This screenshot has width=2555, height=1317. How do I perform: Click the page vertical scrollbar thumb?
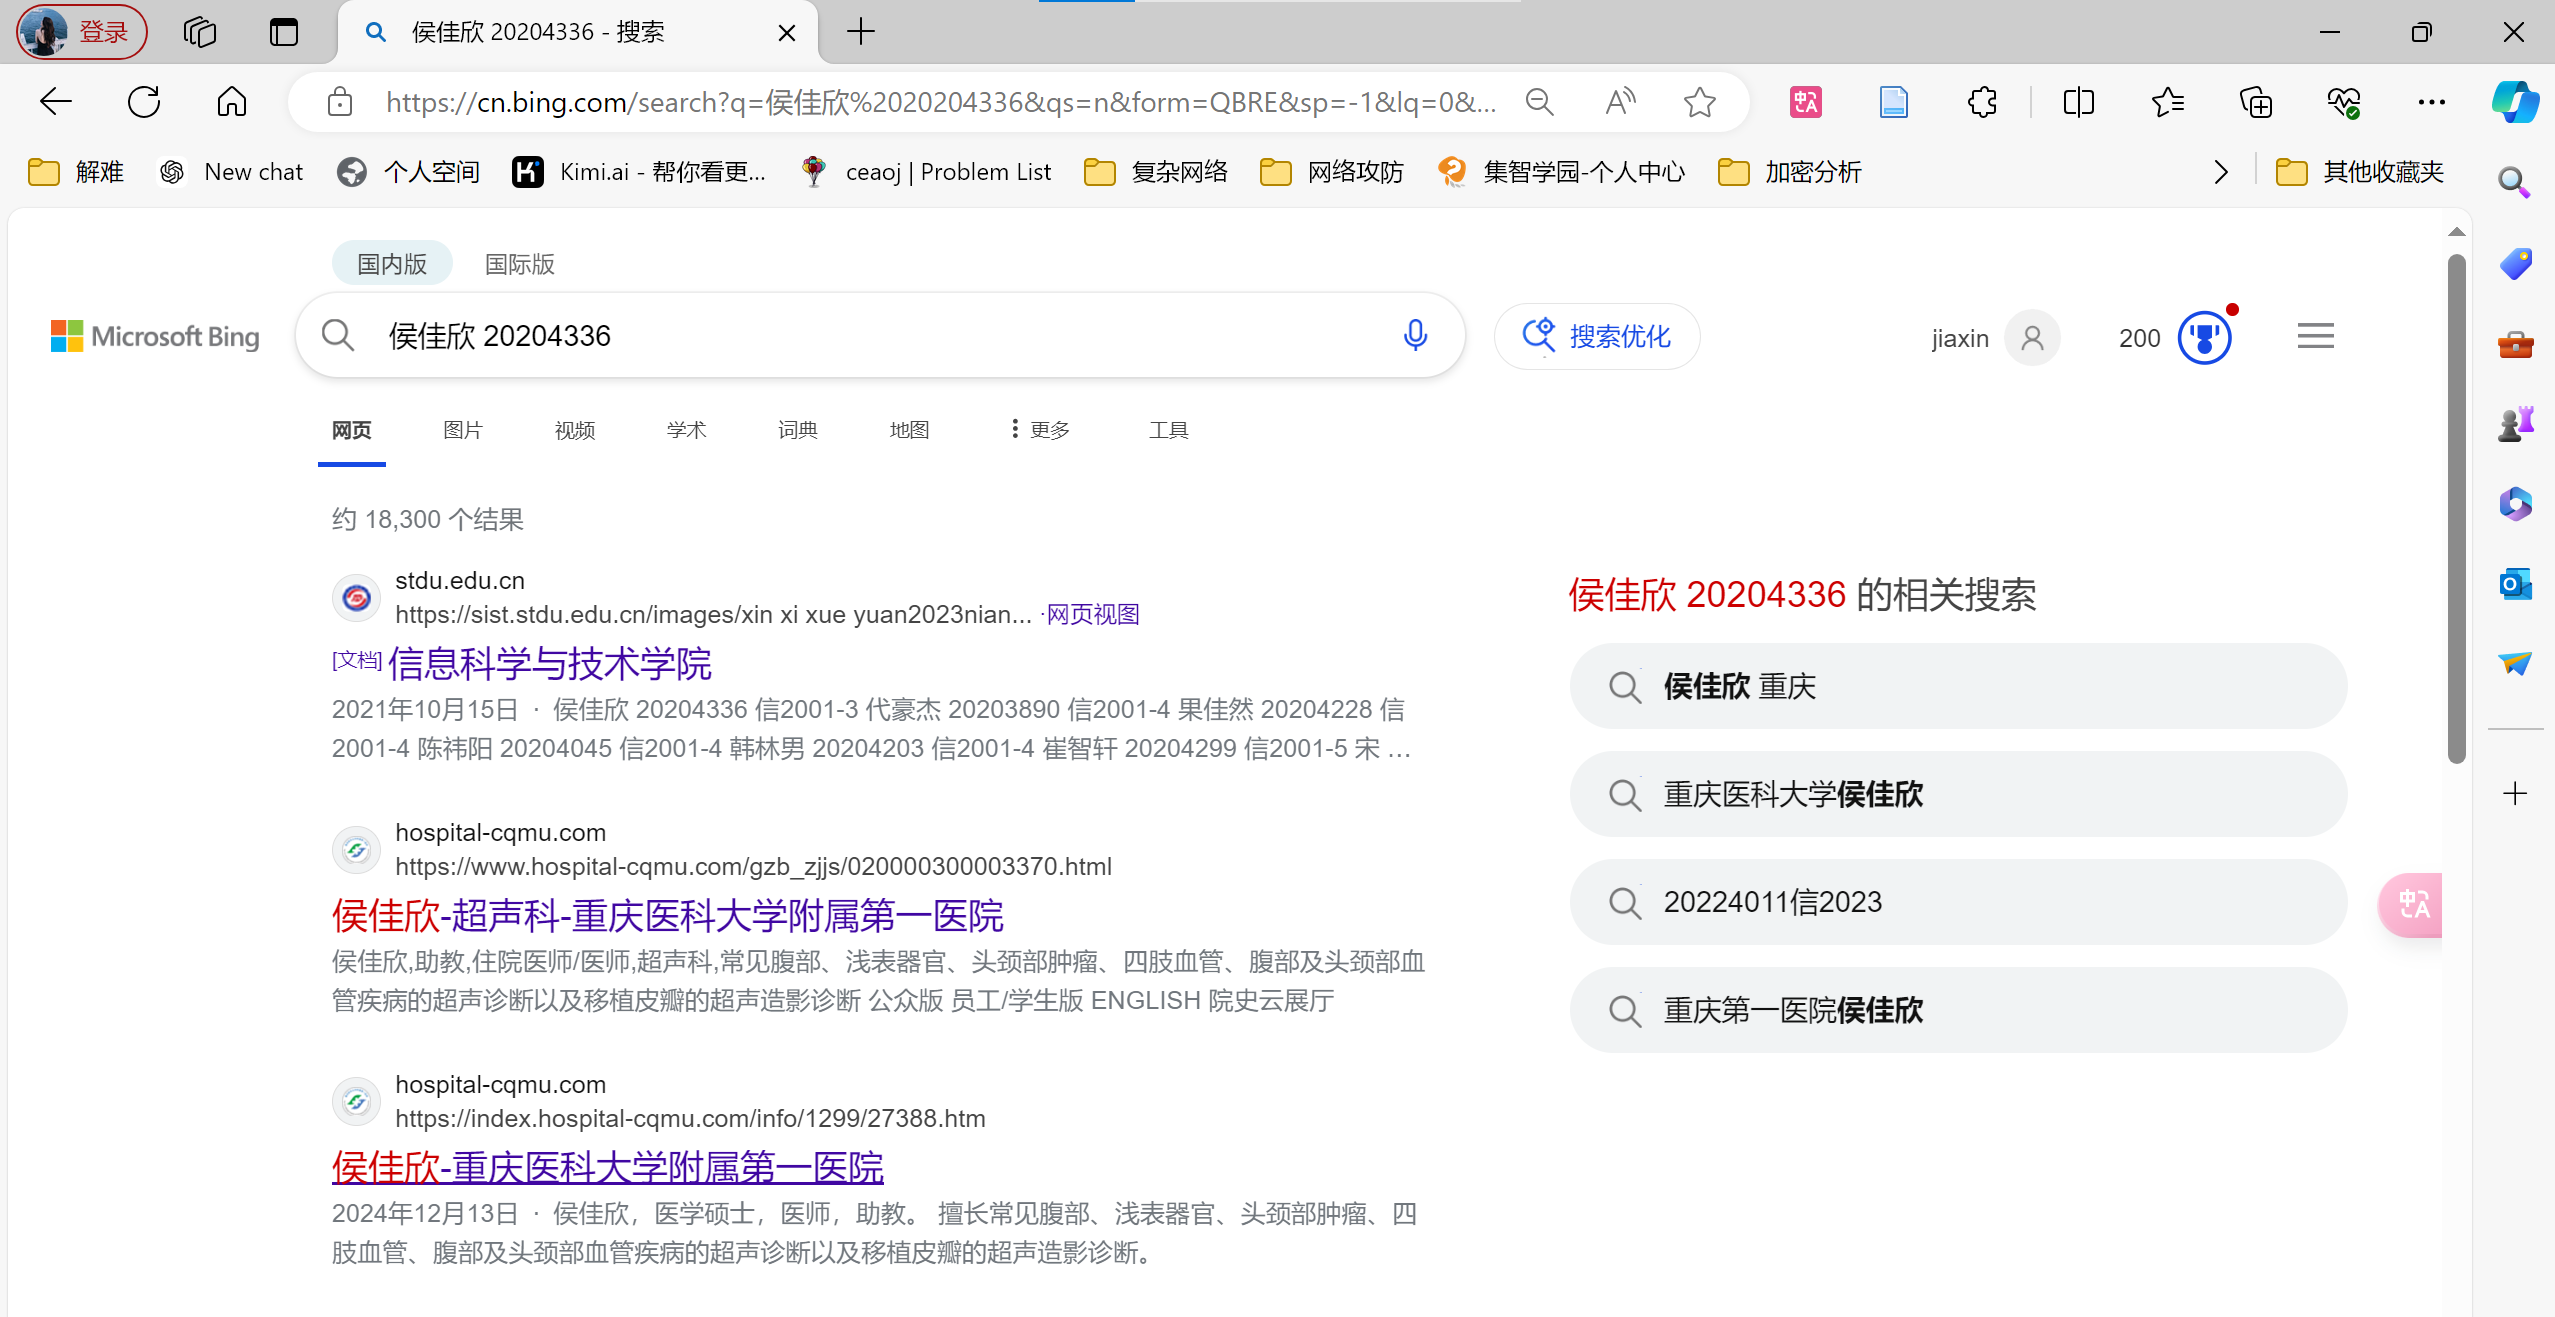click(2456, 510)
